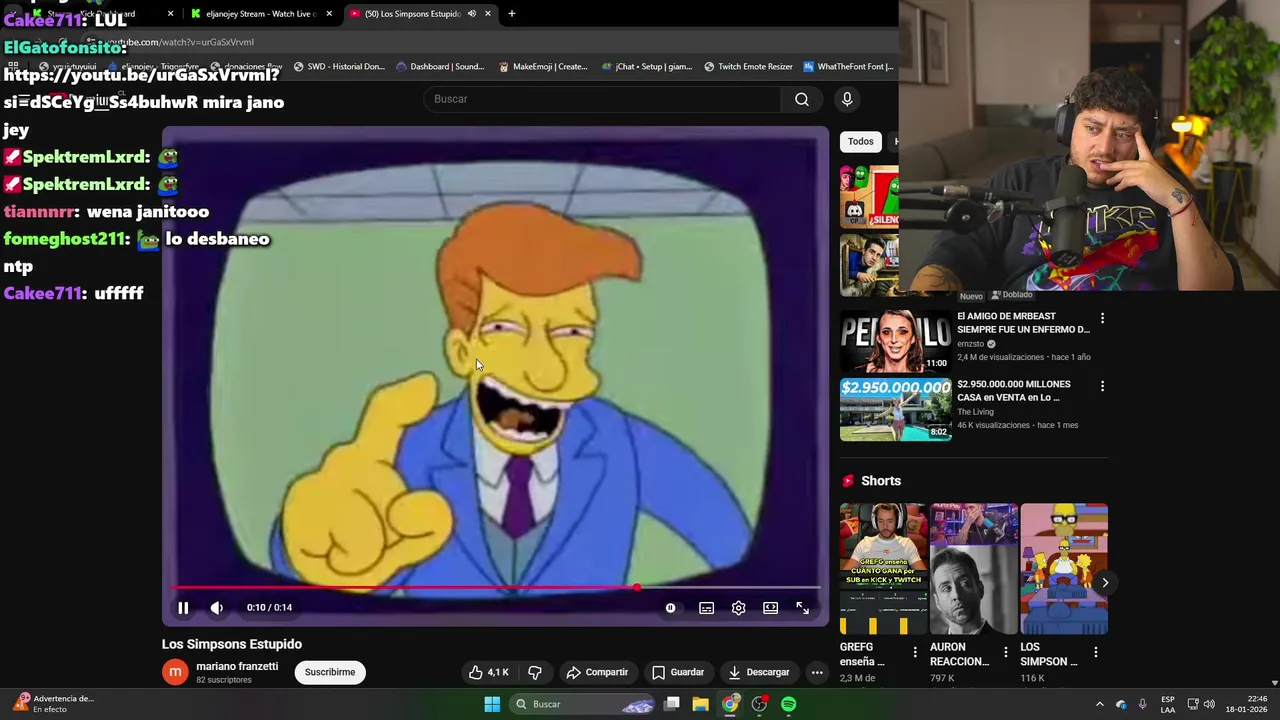Open the PERFALO thumbnail 11:00 video

click(895, 340)
